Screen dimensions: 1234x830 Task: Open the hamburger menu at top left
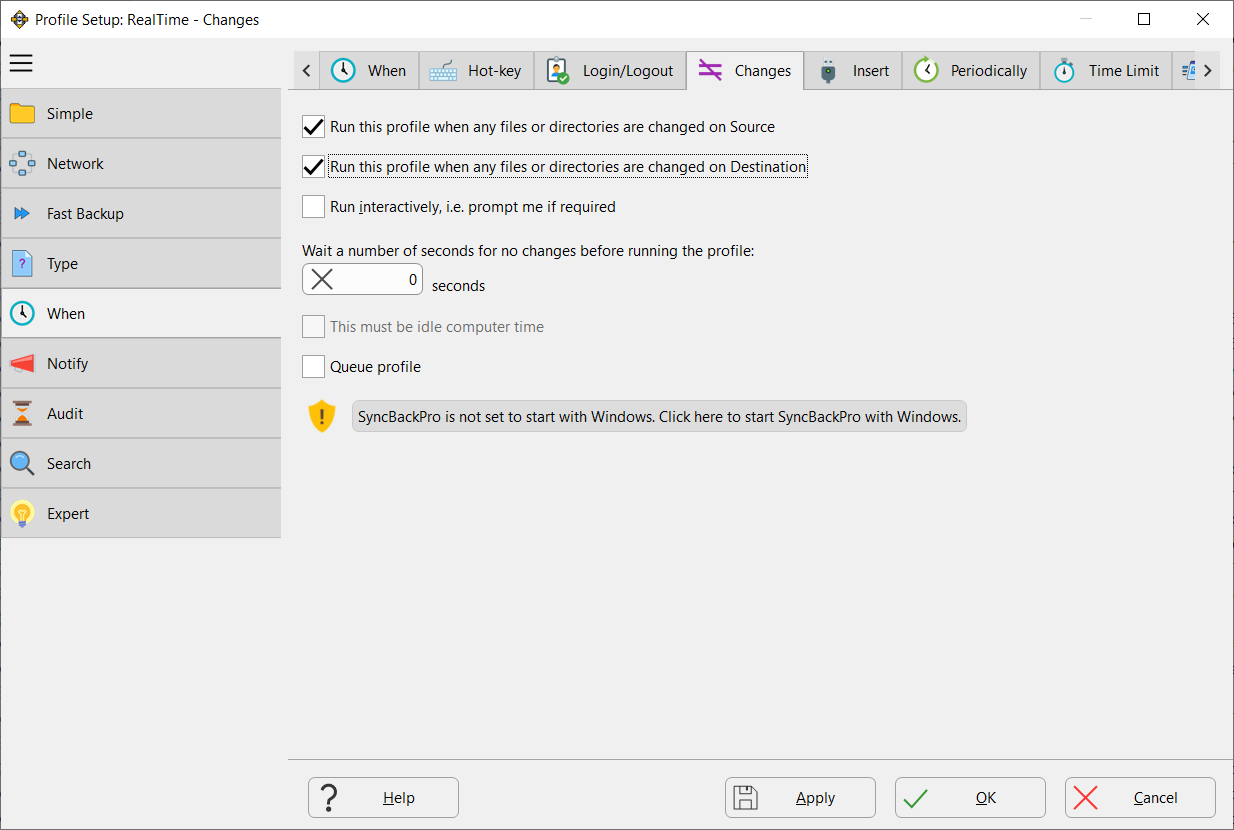click(x=21, y=64)
